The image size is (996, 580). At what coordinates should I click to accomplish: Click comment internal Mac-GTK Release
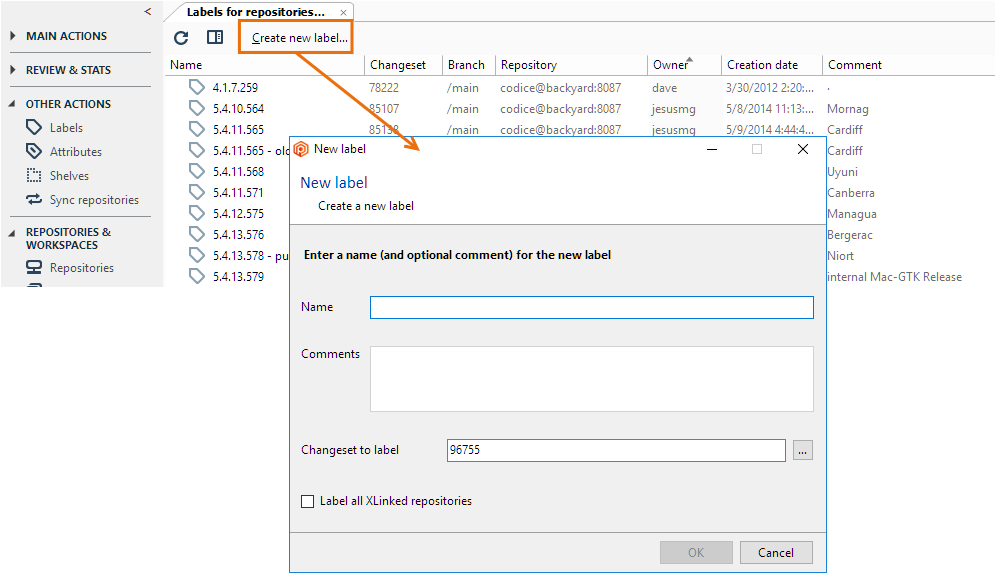894,276
